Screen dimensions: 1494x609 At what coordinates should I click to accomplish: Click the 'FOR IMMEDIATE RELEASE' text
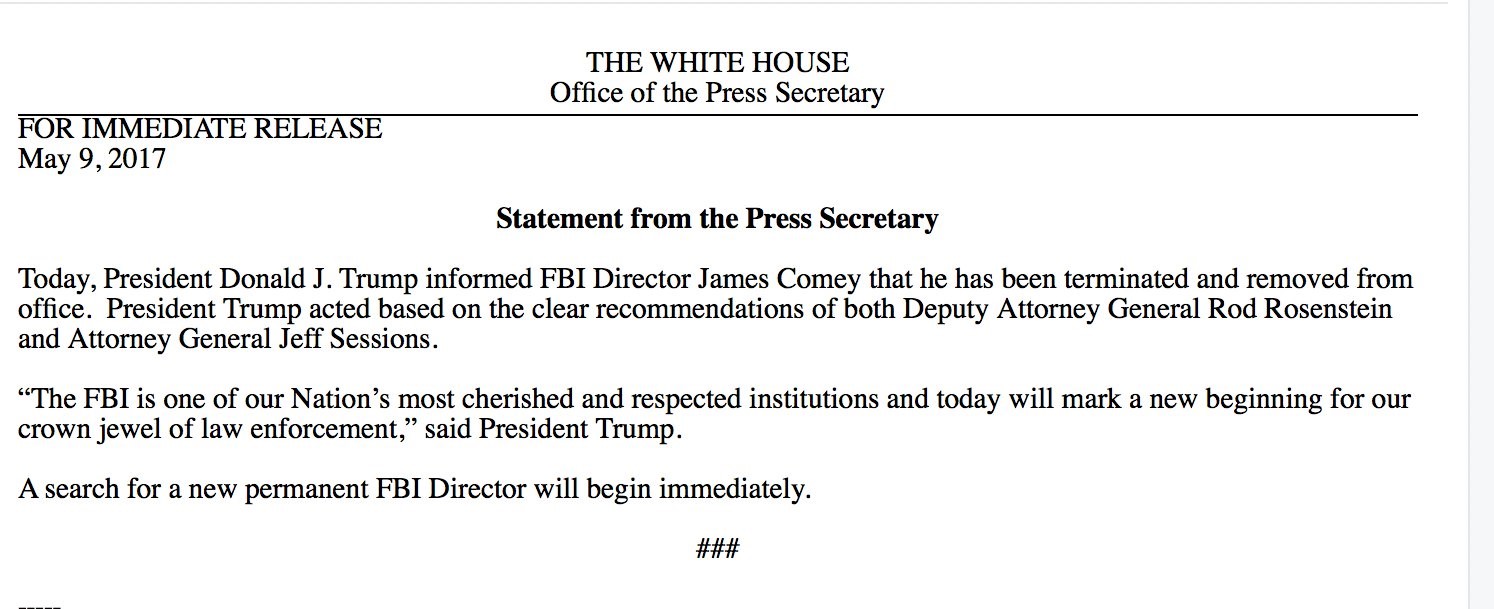pyautogui.click(x=200, y=128)
